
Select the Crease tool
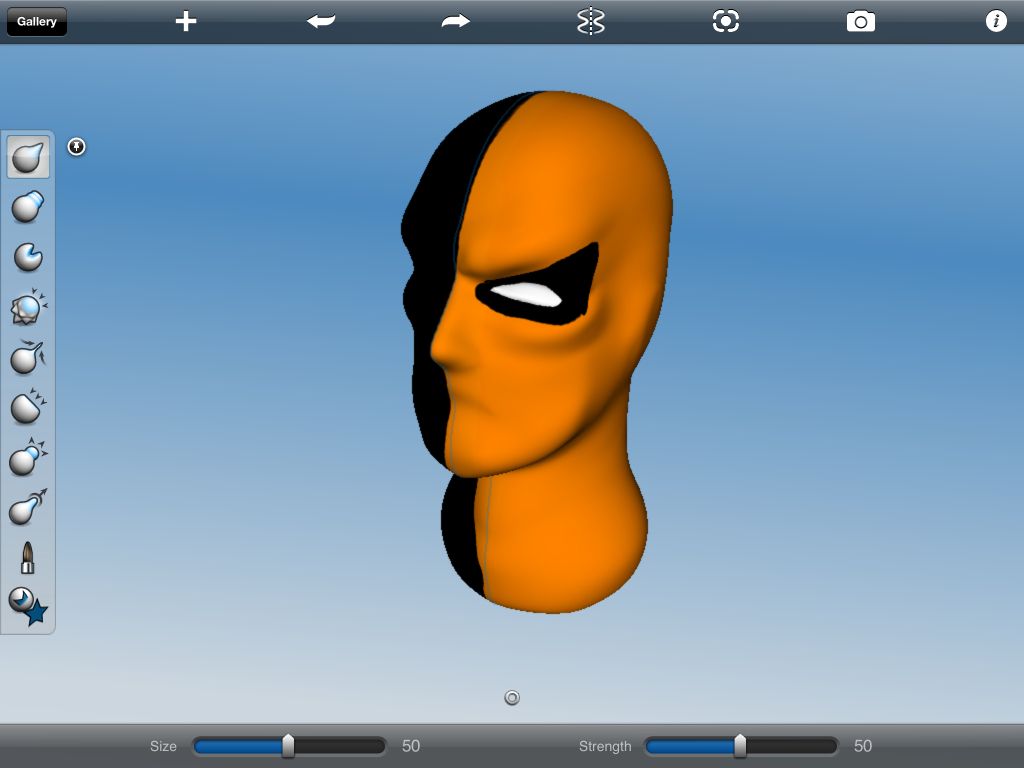pyautogui.click(x=28, y=257)
